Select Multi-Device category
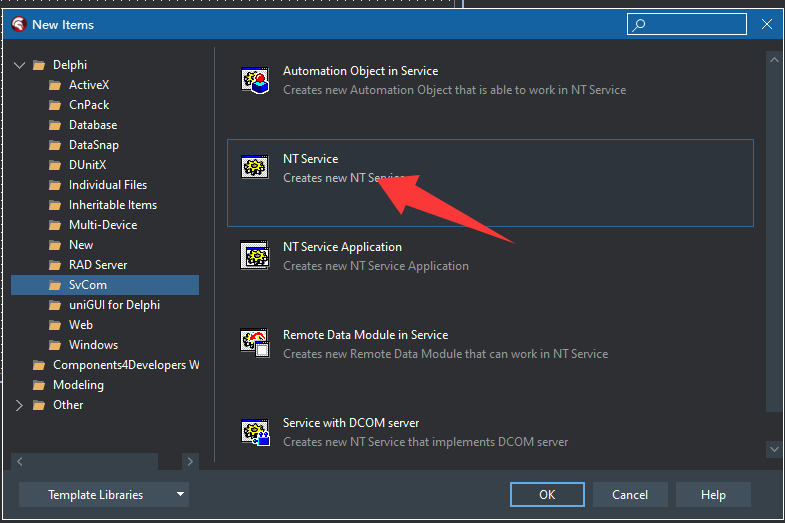This screenshot has height=523, width=785. pos(103,225)
